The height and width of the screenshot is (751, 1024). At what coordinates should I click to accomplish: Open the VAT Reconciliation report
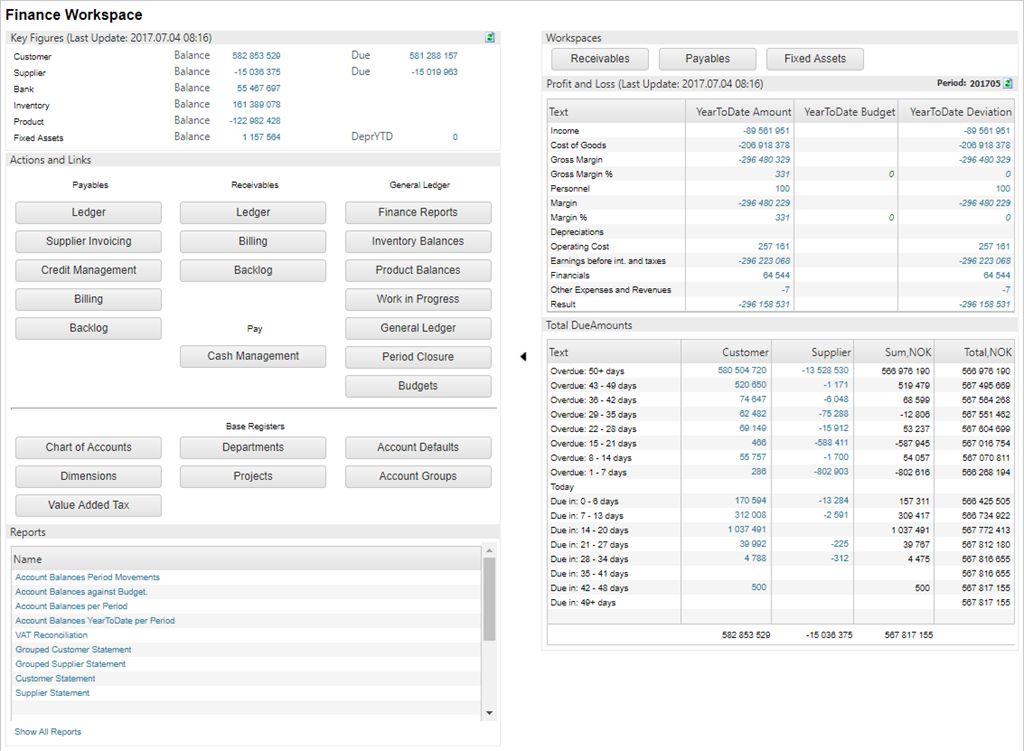tap(51, 635)
